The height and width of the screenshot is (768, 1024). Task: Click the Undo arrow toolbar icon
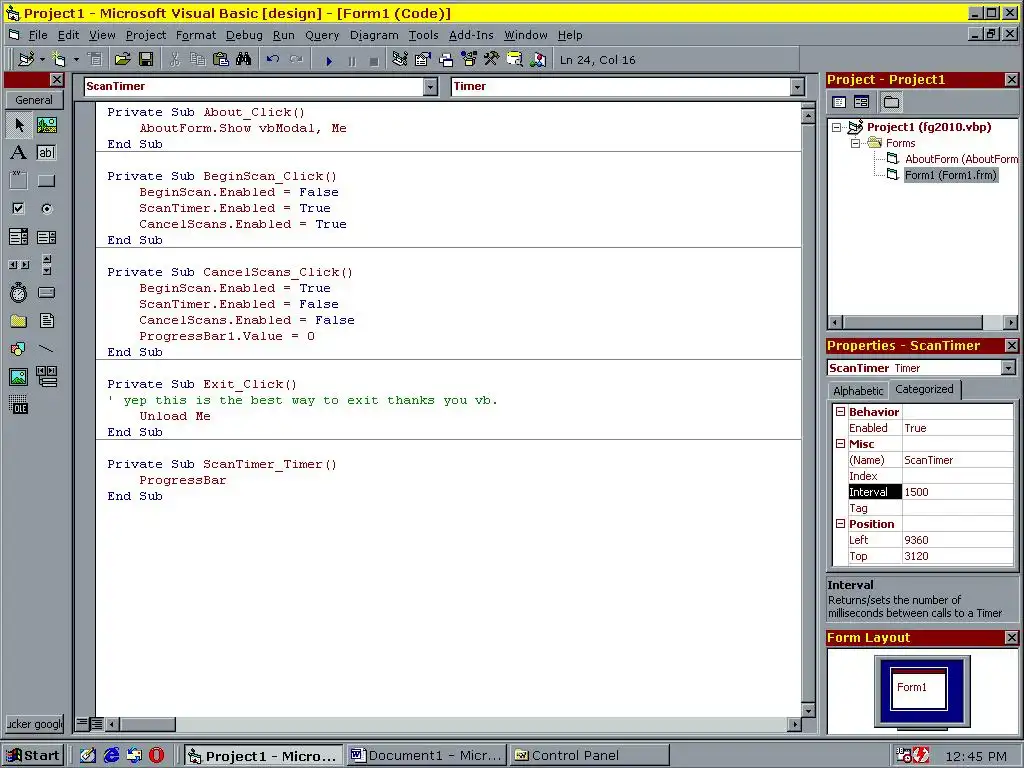click(x=273, y=60)
